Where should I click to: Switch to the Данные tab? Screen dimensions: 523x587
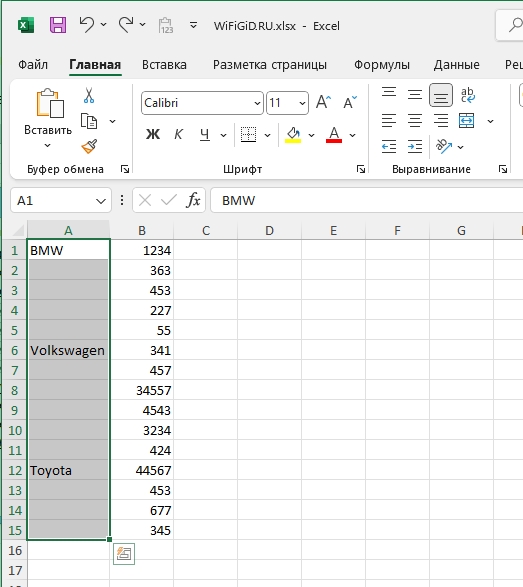pos(456,65)
